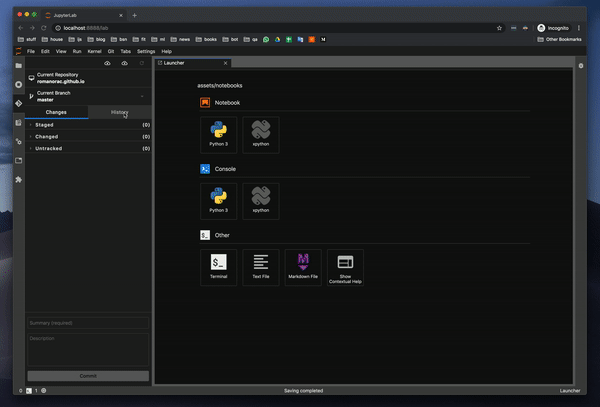Open the Run menu

[77, 51]
